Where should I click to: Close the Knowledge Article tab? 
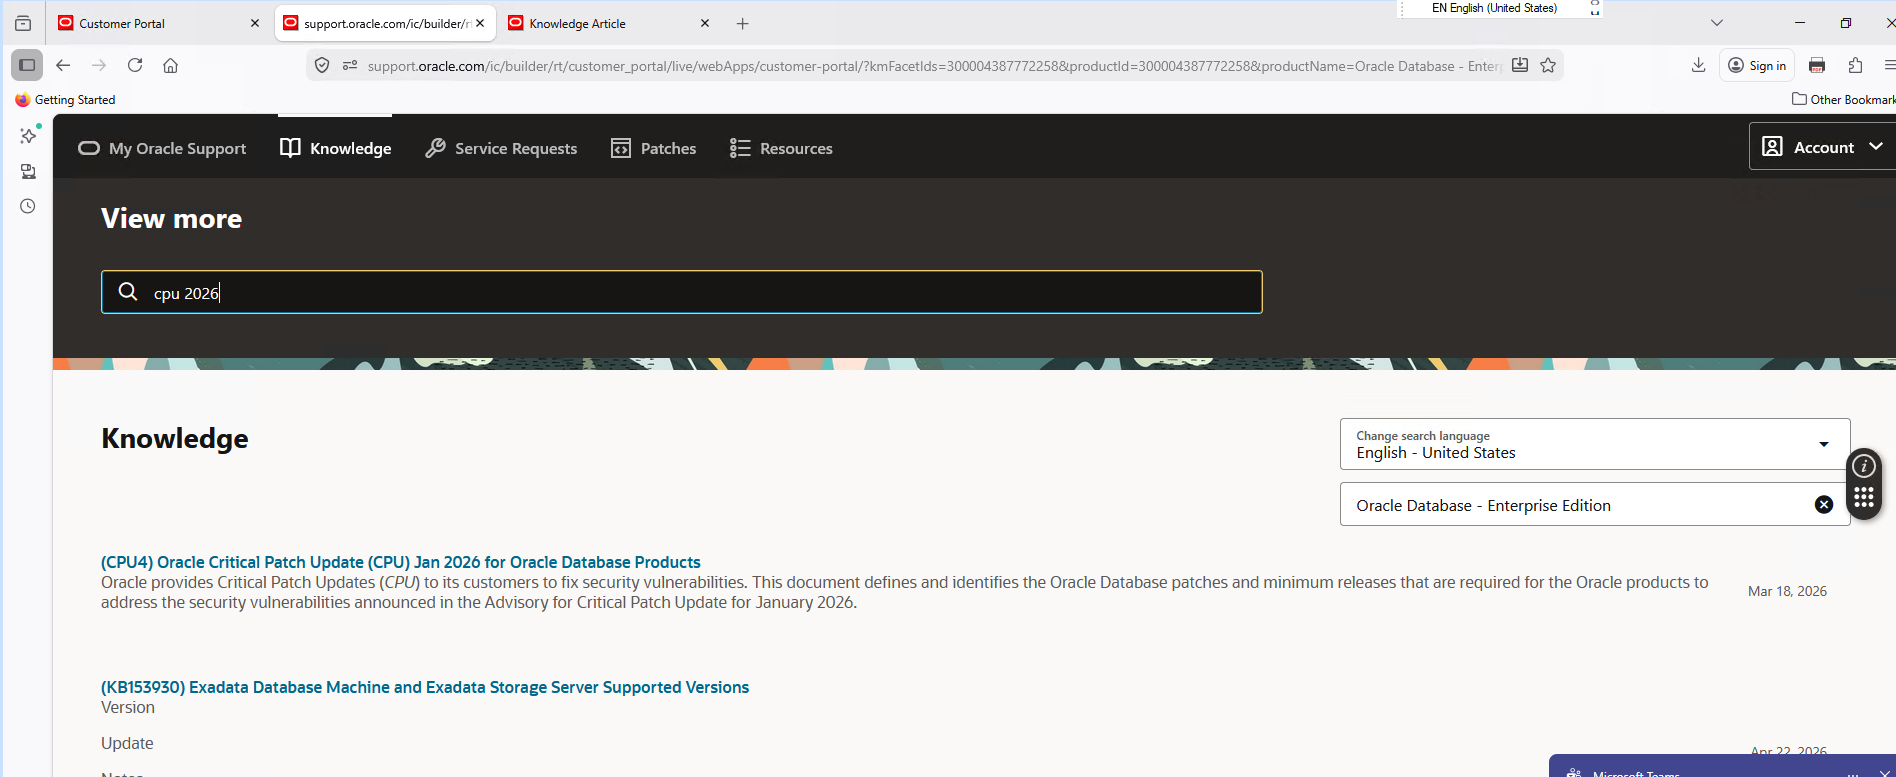pyautogui.click(x=704, y=23)
